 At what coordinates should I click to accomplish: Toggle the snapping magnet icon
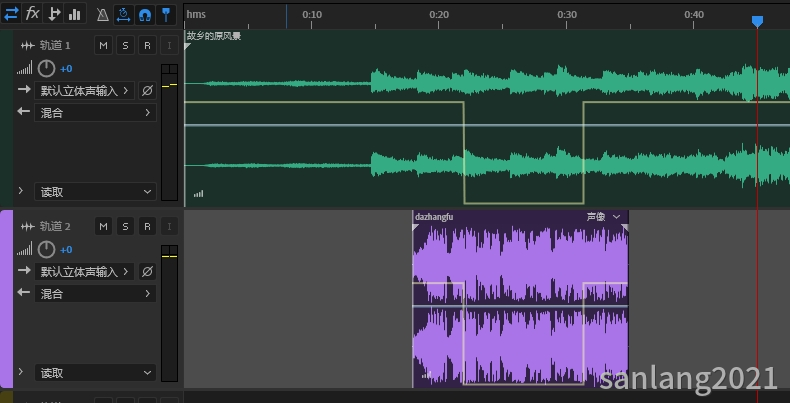coord(145,14)
